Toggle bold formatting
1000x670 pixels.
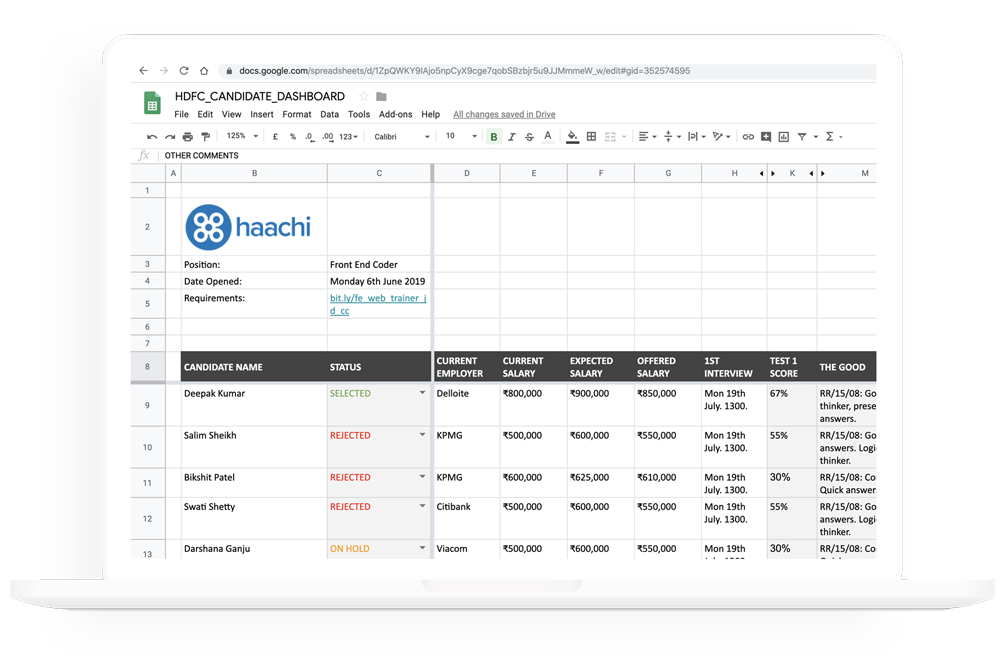494,136
